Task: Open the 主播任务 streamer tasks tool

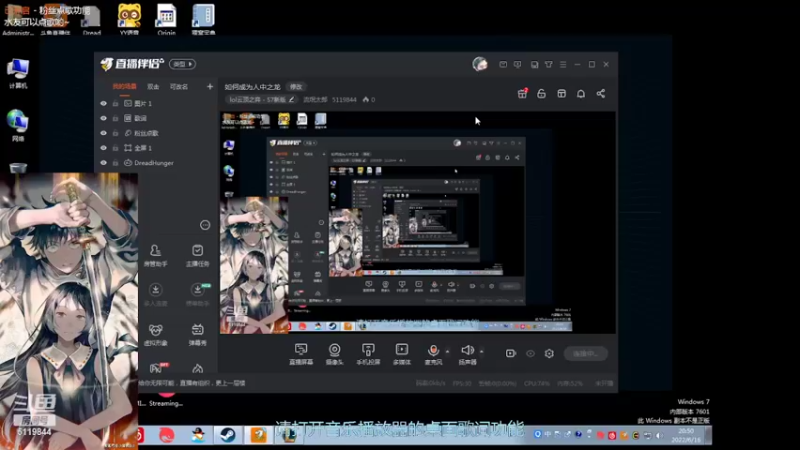Action: (197, 255)
